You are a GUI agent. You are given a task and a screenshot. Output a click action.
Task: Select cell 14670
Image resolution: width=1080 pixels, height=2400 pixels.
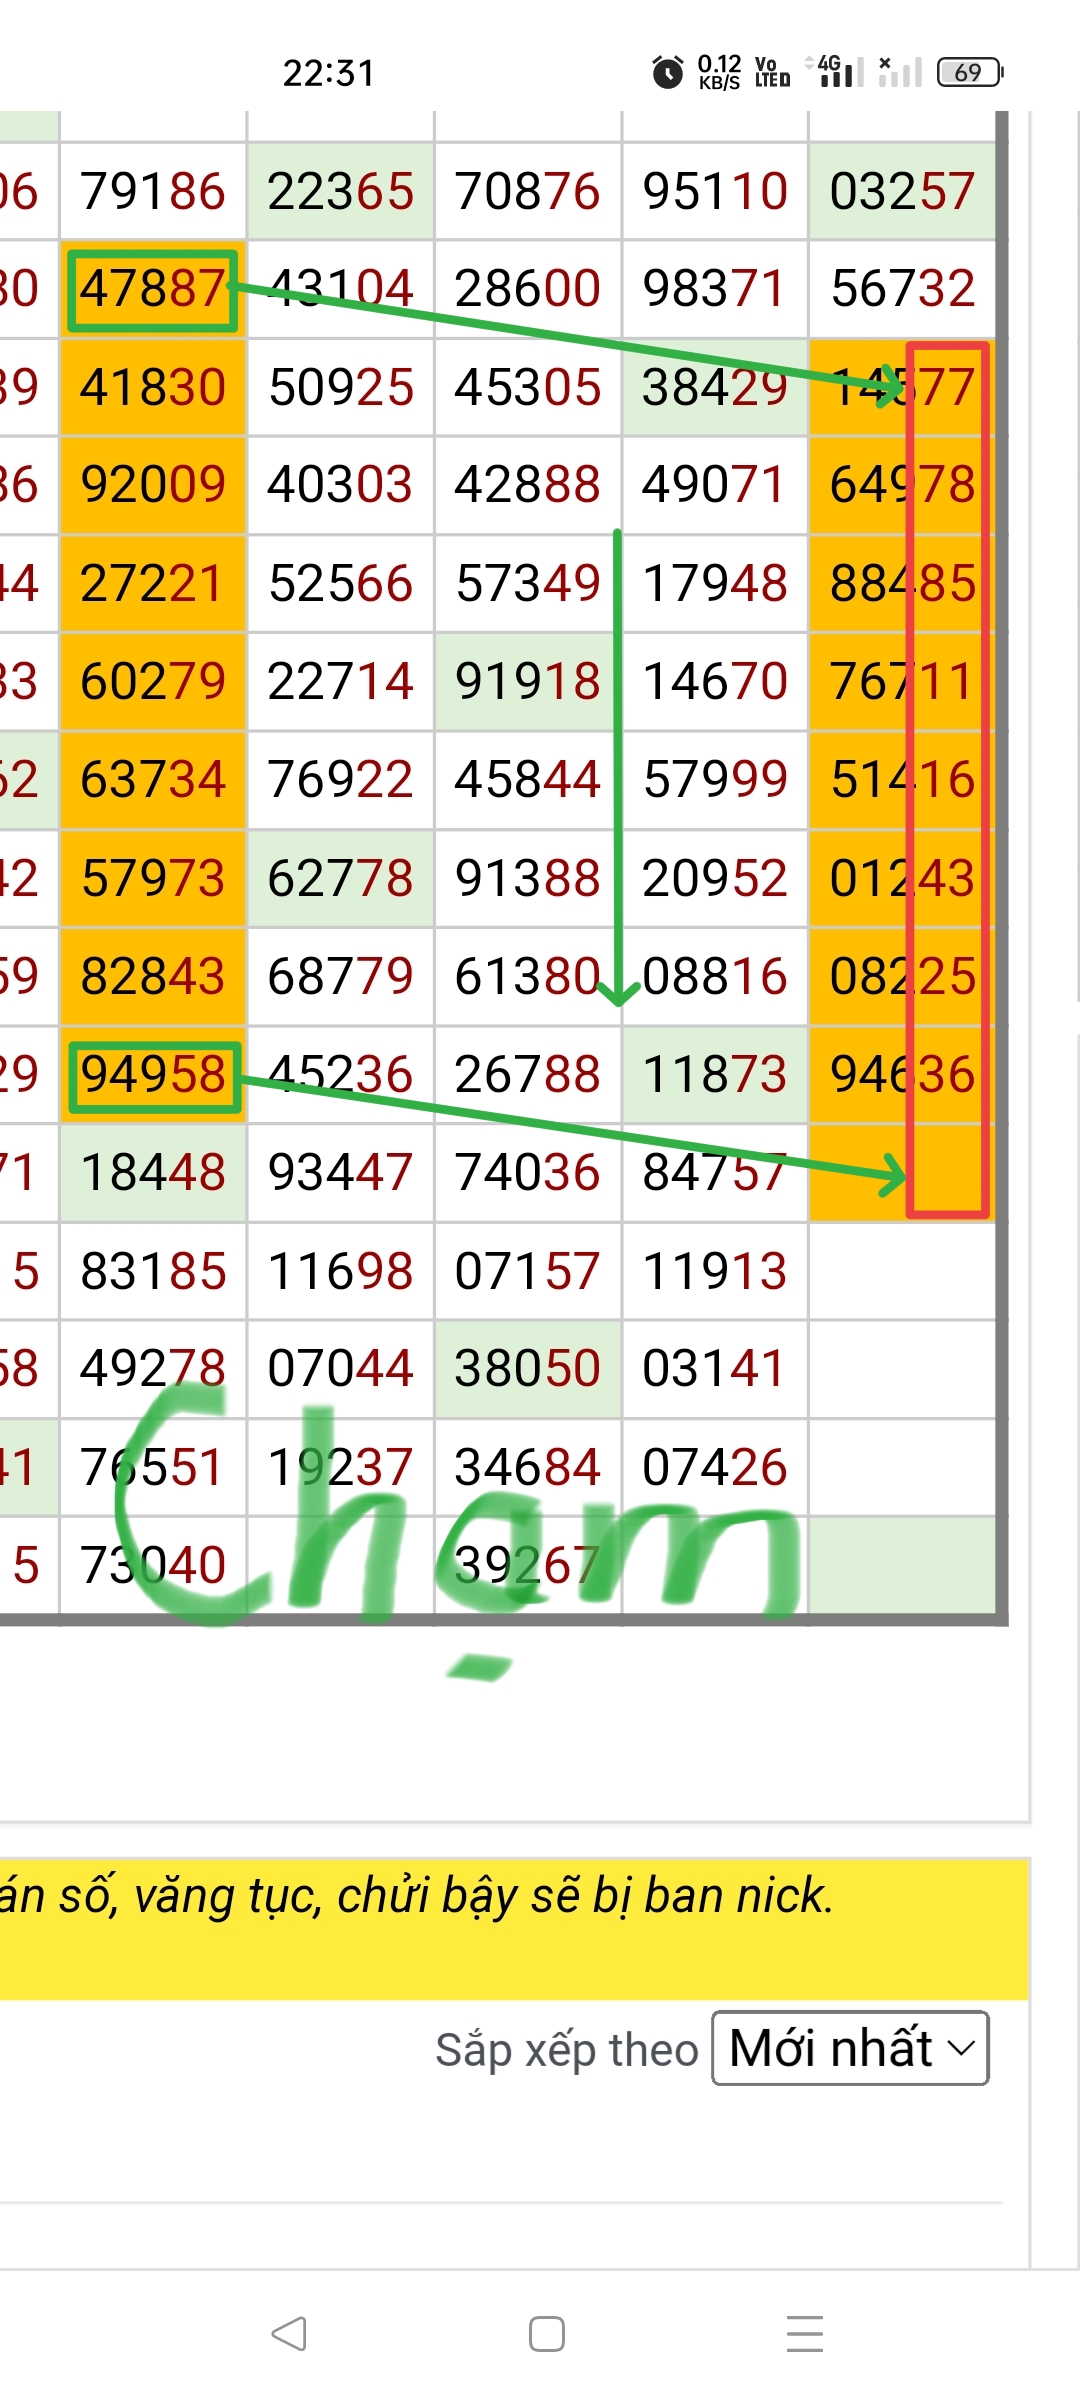715,682
